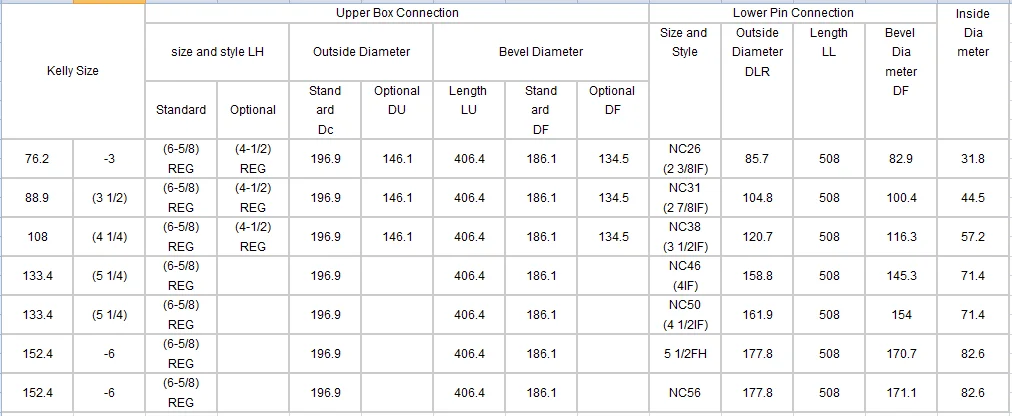Select the Lower Pin Connection header cell

point(793,13)
